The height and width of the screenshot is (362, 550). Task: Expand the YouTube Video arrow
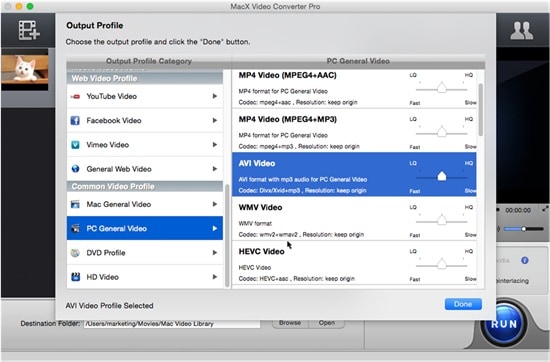point(215,96)
